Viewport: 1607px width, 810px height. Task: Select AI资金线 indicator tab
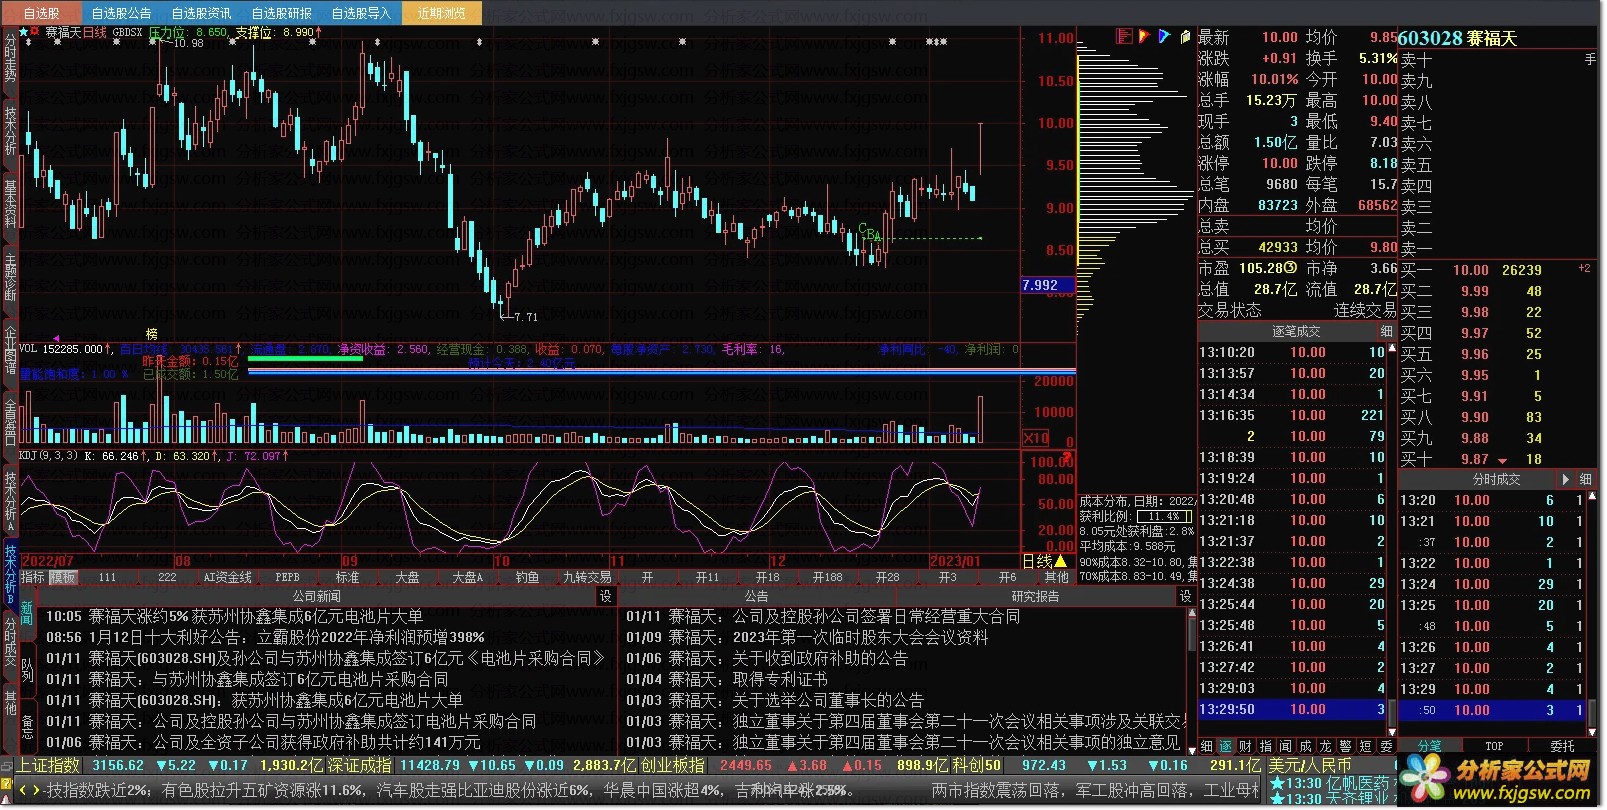click(227, 577)
